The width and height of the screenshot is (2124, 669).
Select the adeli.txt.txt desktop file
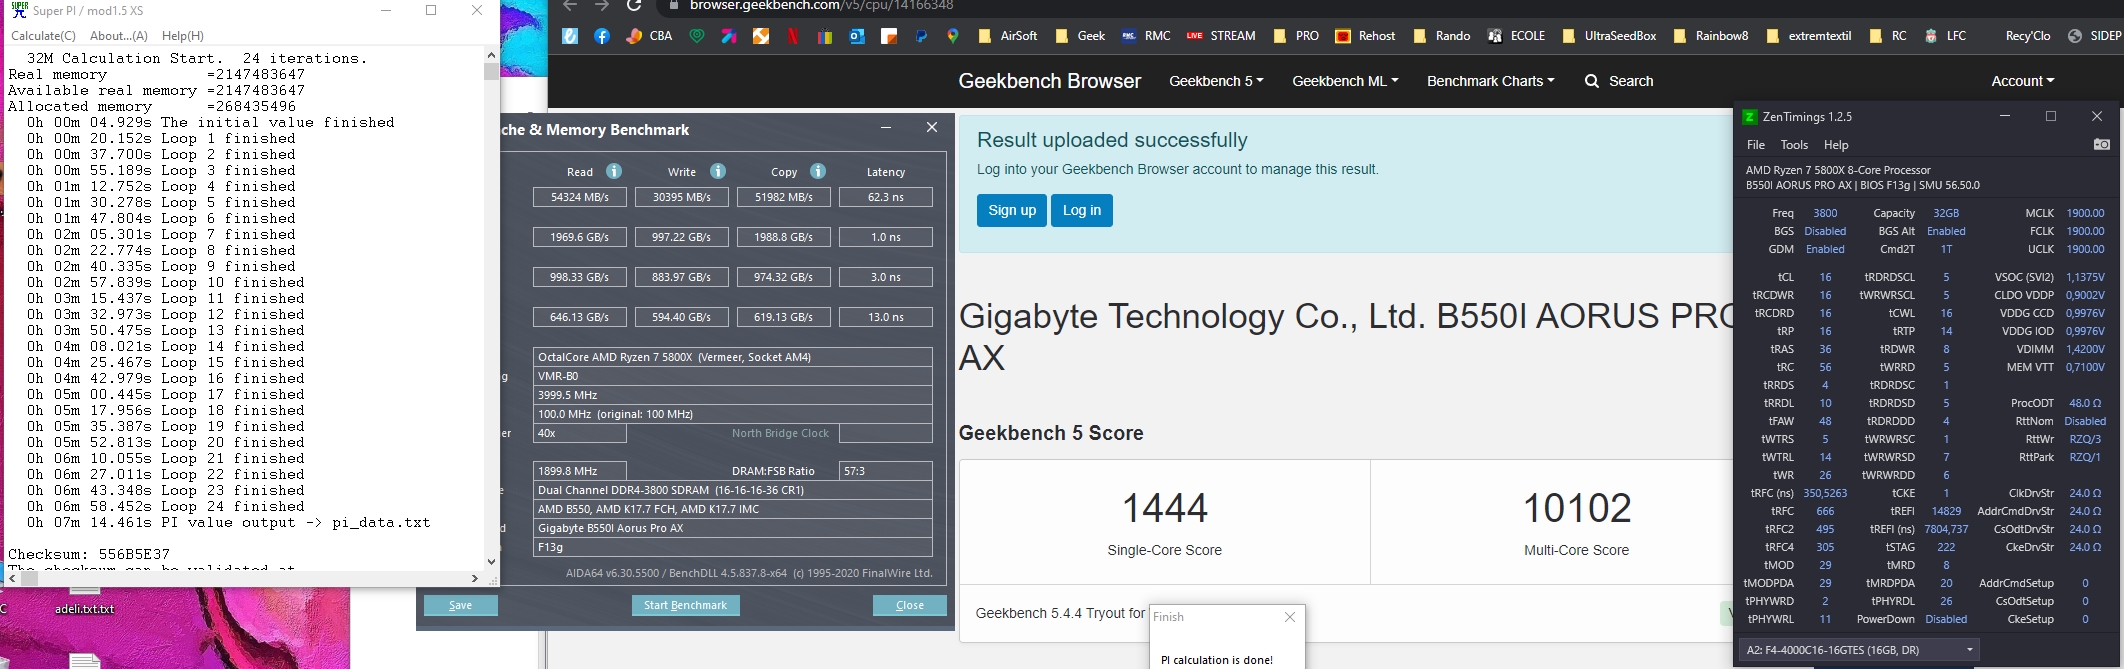tap(84, 608)
